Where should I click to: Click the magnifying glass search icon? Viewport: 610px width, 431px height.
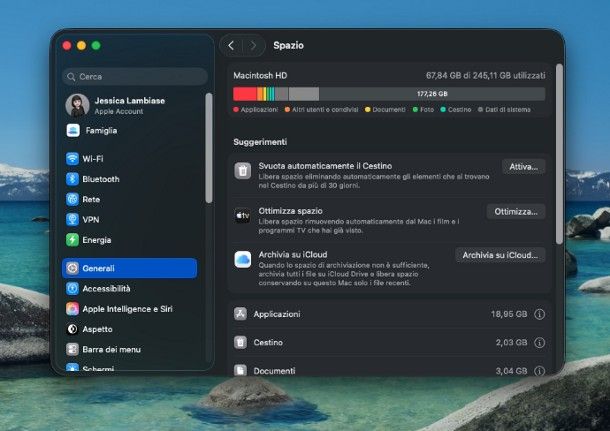point(71,77)
